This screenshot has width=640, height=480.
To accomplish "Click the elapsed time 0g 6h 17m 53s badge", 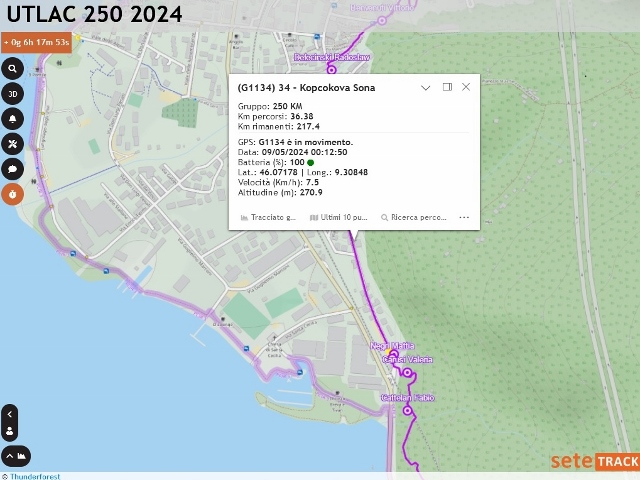I will (x=37, y=42).
